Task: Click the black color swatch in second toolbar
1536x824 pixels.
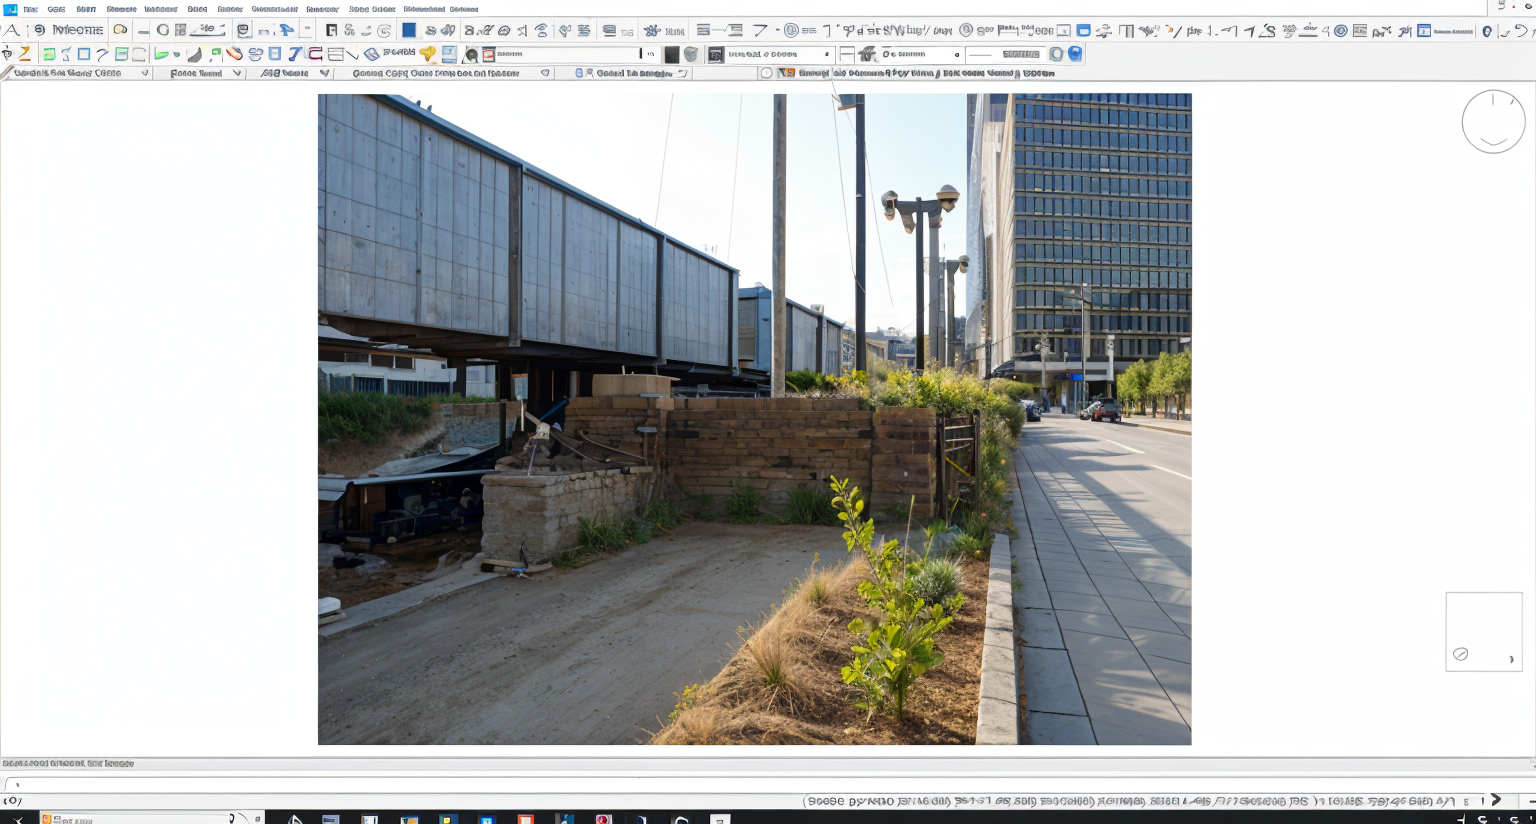Action: pos(672,54)
